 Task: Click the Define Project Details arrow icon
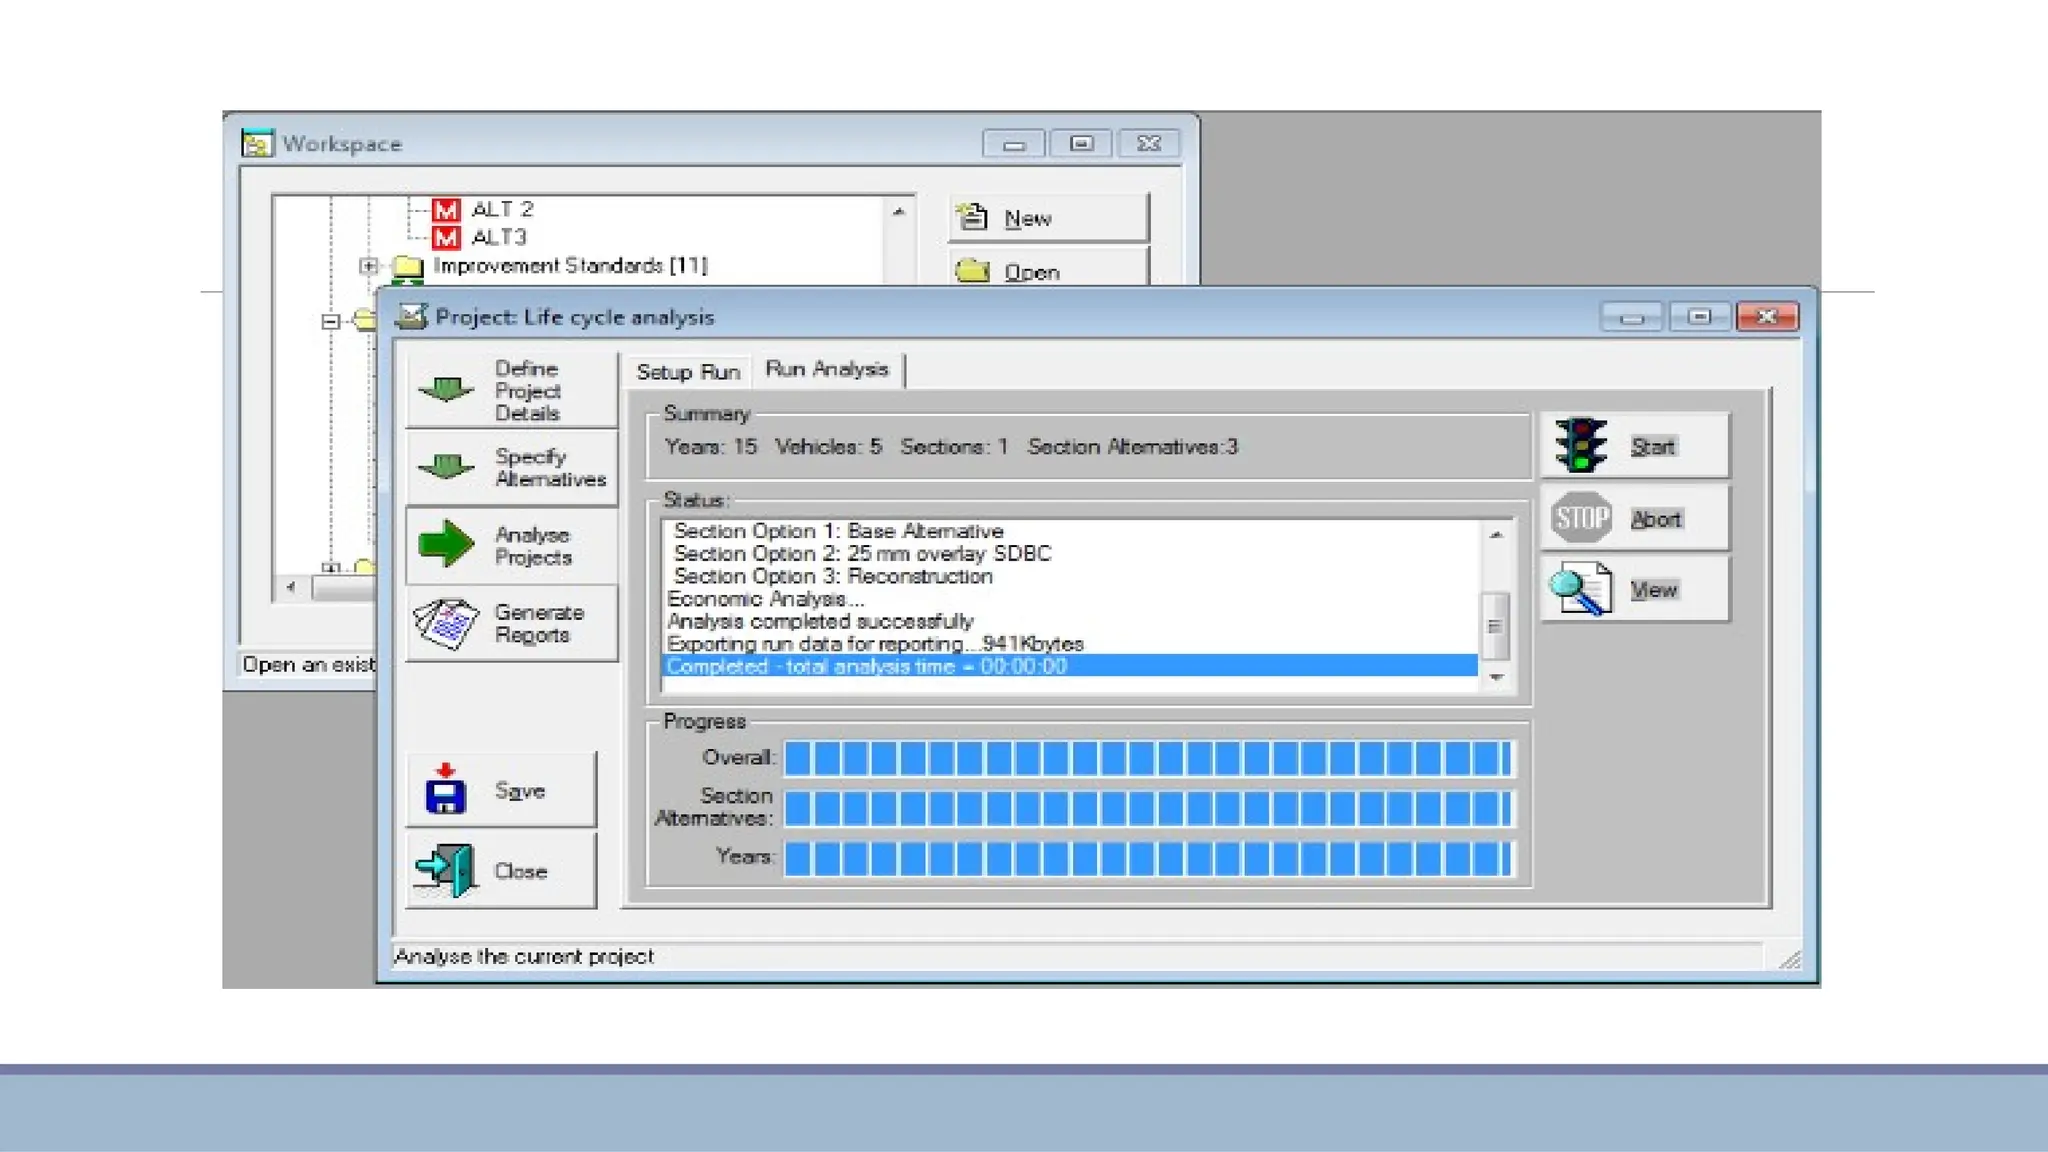(446, 389)
